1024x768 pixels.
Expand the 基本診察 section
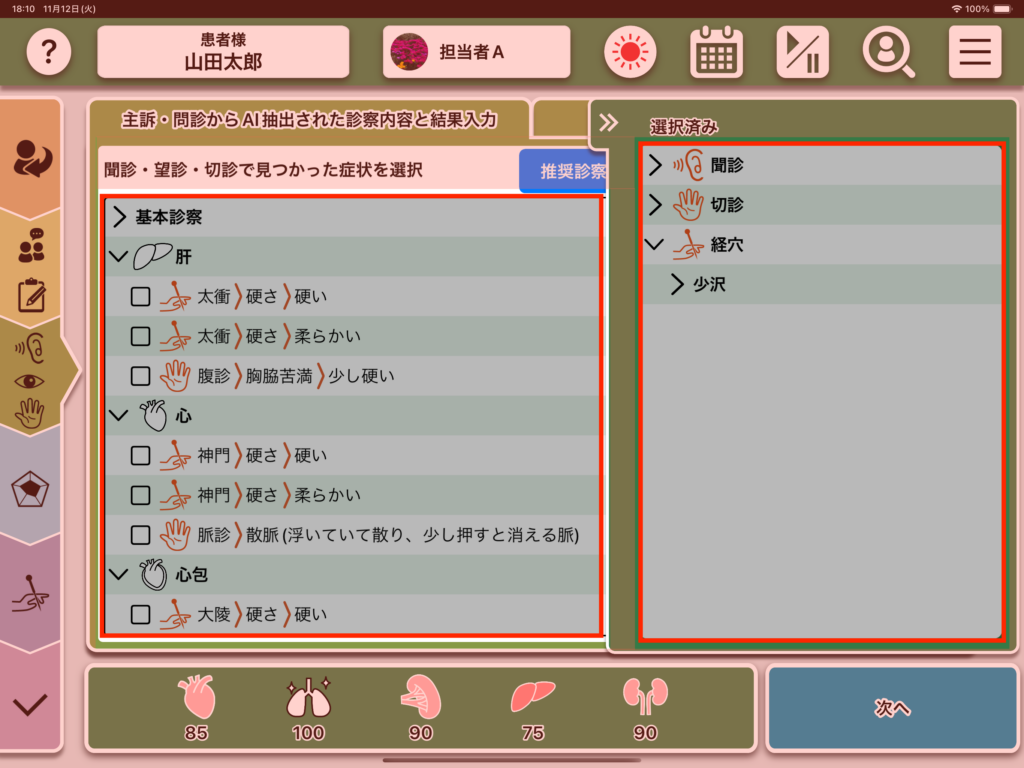pyautogui.click(x=119, y=217)
